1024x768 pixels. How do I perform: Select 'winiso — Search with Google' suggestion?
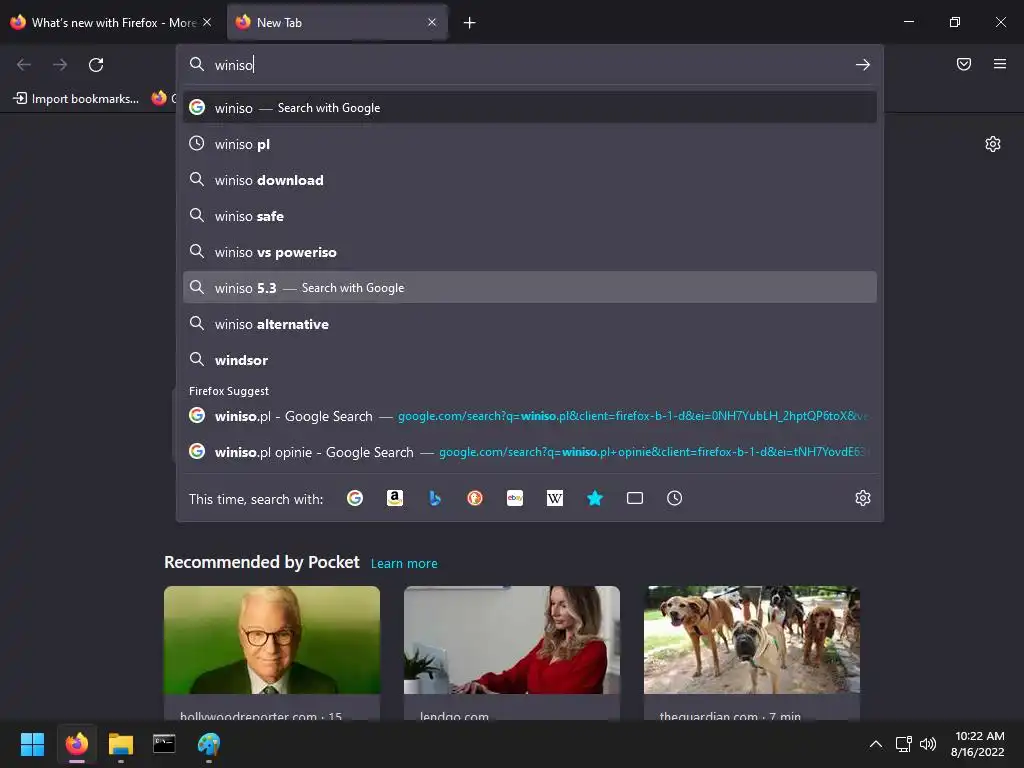click(x=530, y=108)
